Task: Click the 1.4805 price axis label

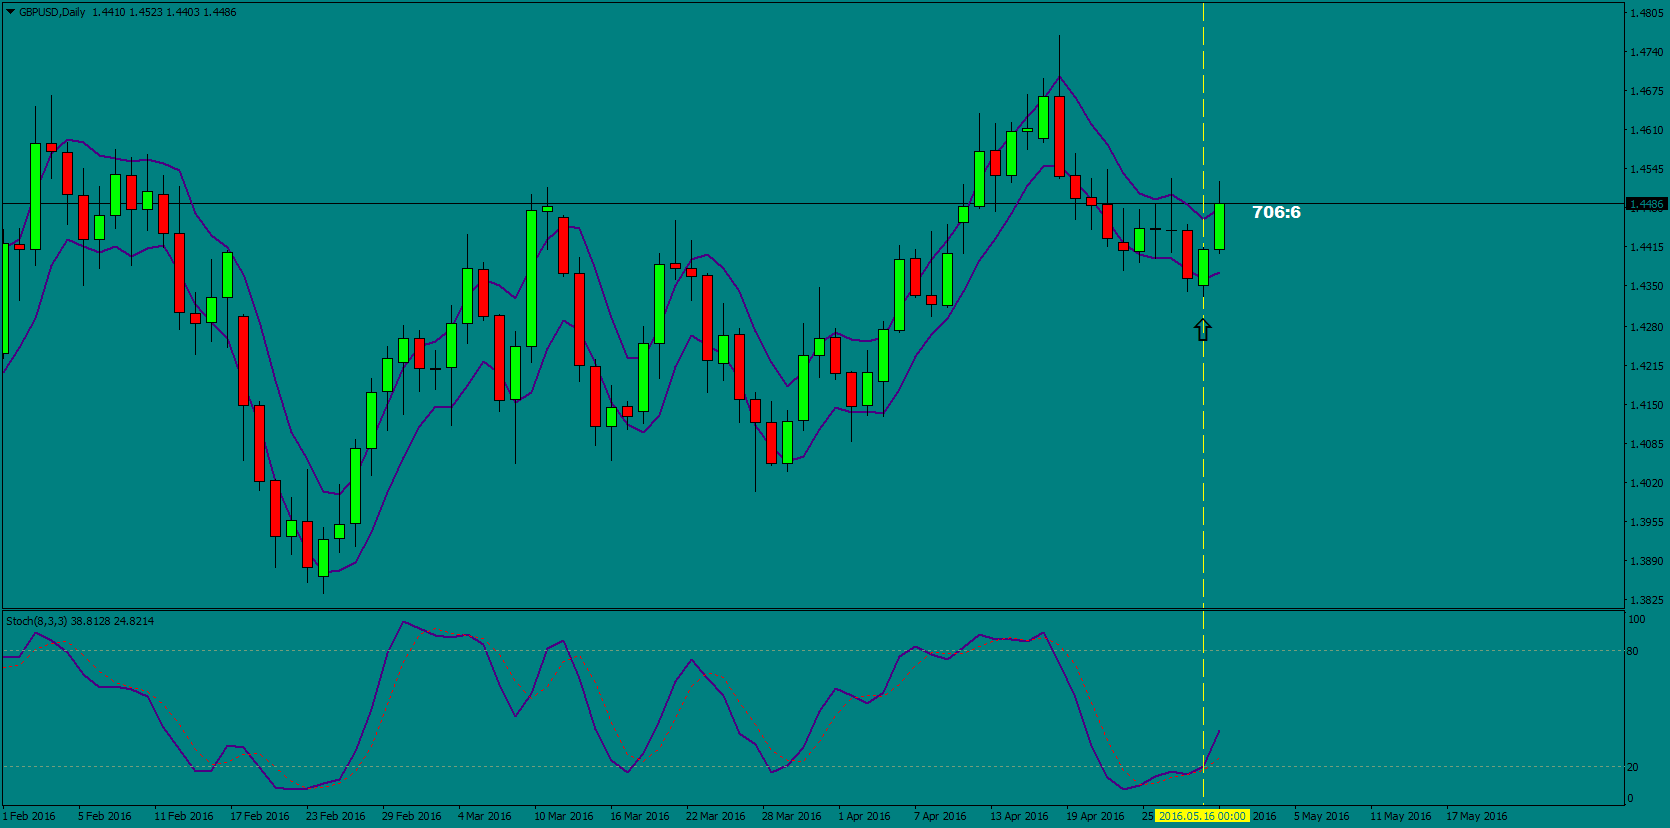Action: 1647,13
